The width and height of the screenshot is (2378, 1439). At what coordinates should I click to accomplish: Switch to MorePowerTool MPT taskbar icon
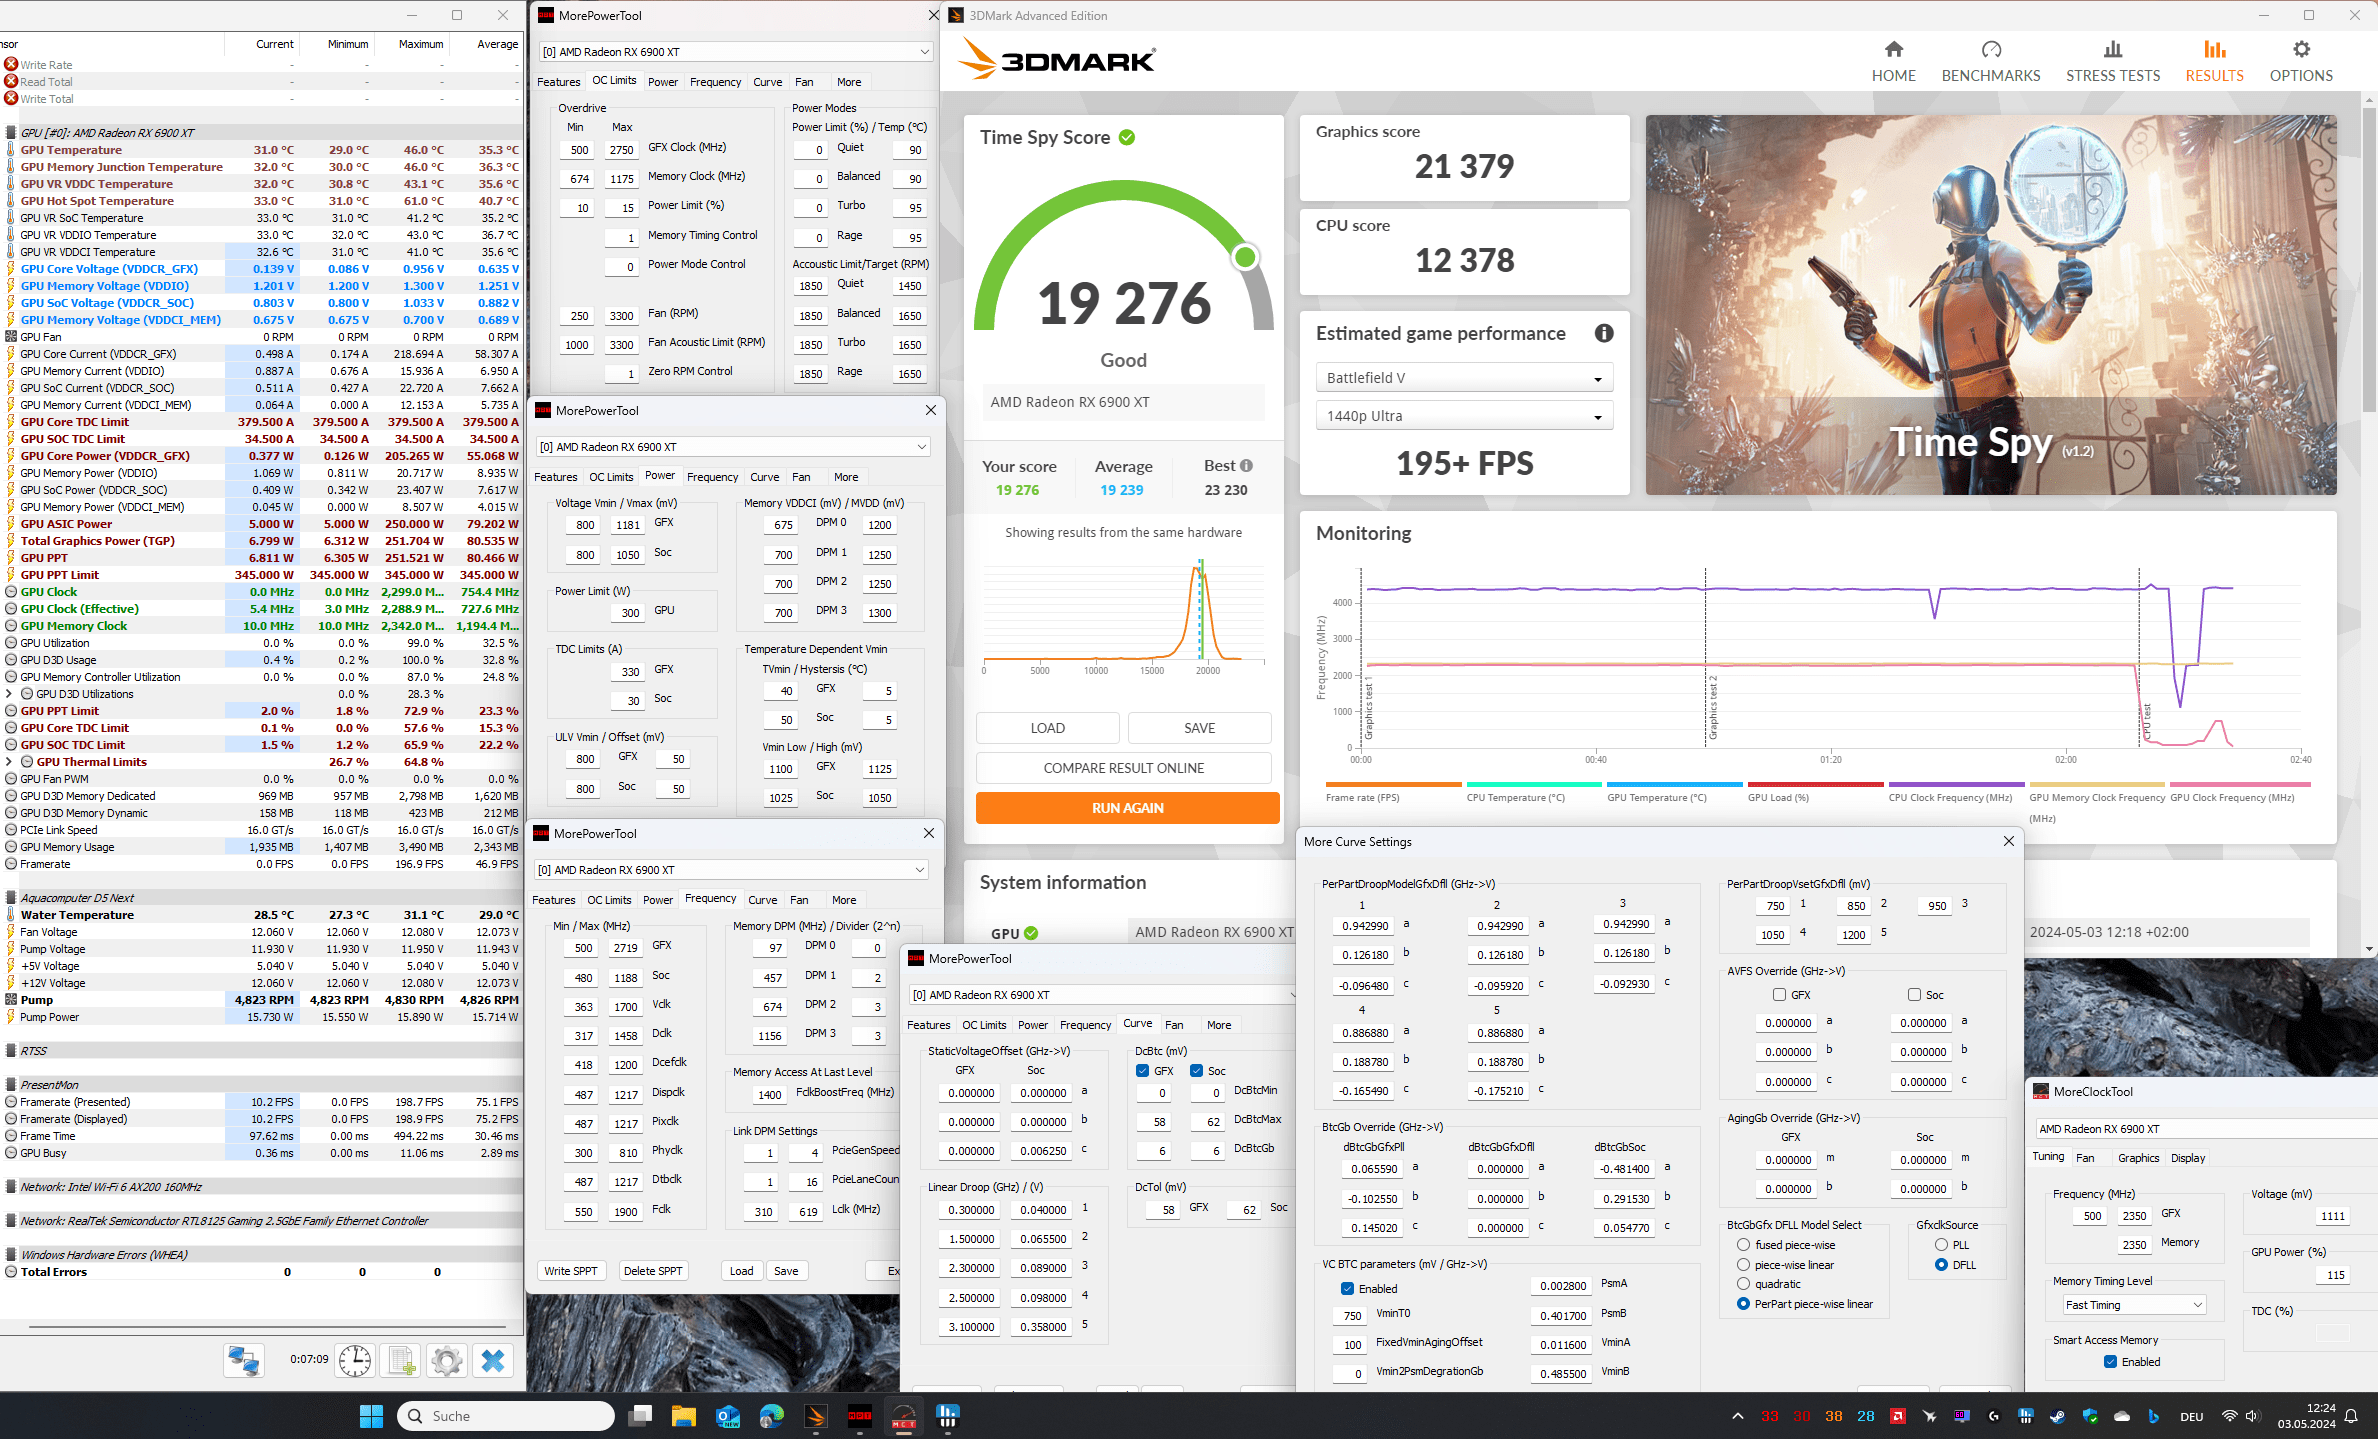point(859,1416)
